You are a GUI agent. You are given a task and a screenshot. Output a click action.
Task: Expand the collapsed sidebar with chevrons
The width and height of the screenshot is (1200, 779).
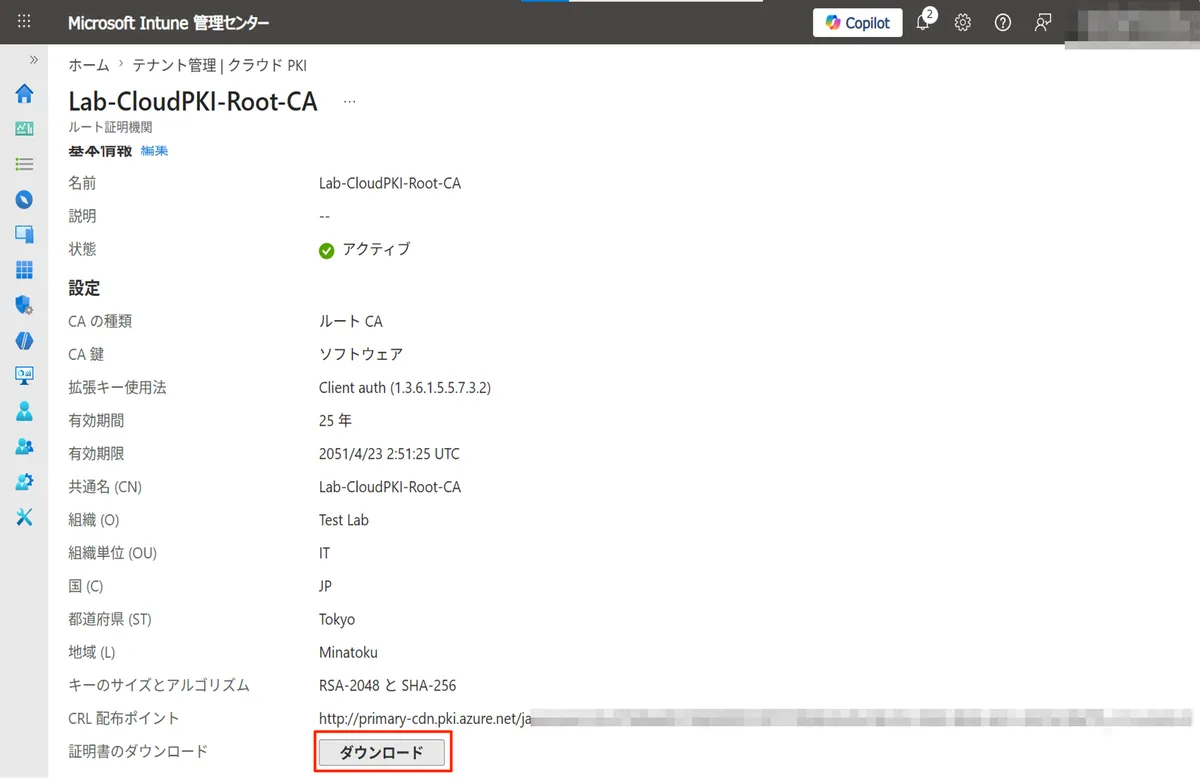(x=33, y=60)
